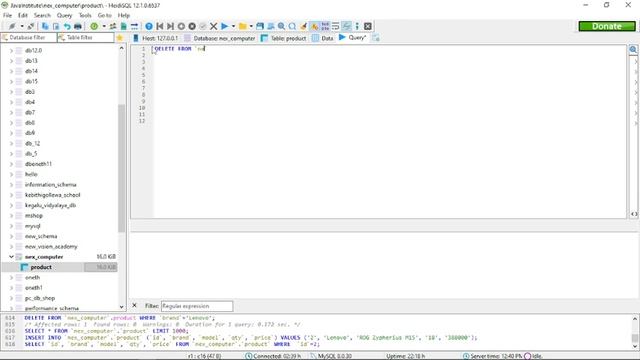
Task: Expand the information_schema database node
Action: coord(11,184)
